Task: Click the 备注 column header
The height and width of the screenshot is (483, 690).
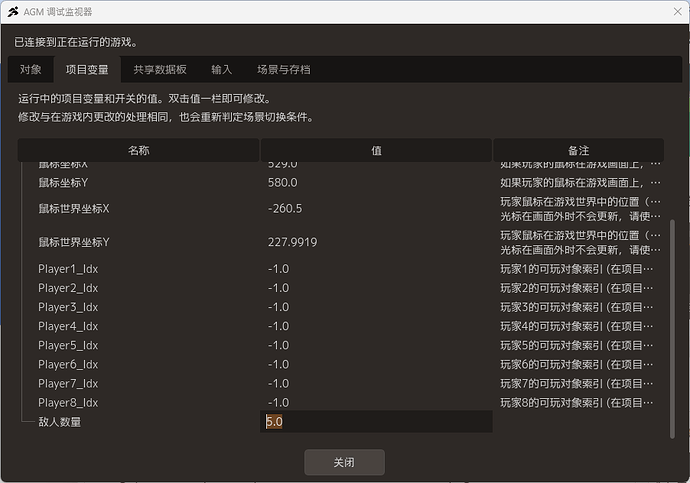Action: coord(578,150)
